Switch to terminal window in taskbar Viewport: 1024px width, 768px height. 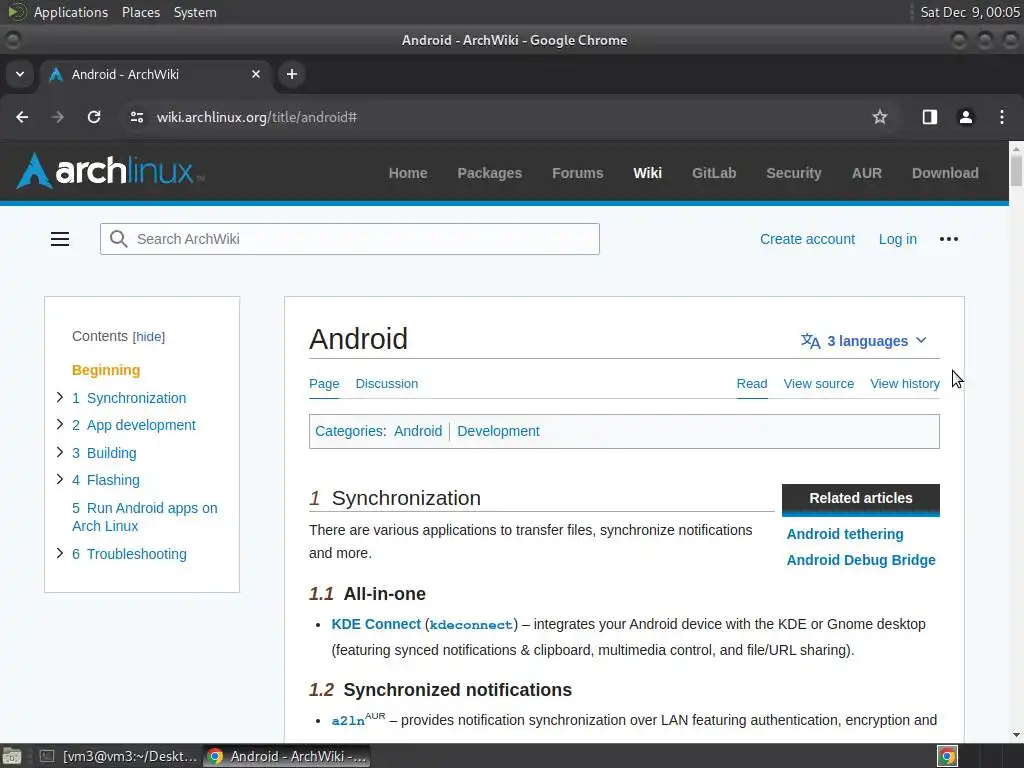point(118,756)
